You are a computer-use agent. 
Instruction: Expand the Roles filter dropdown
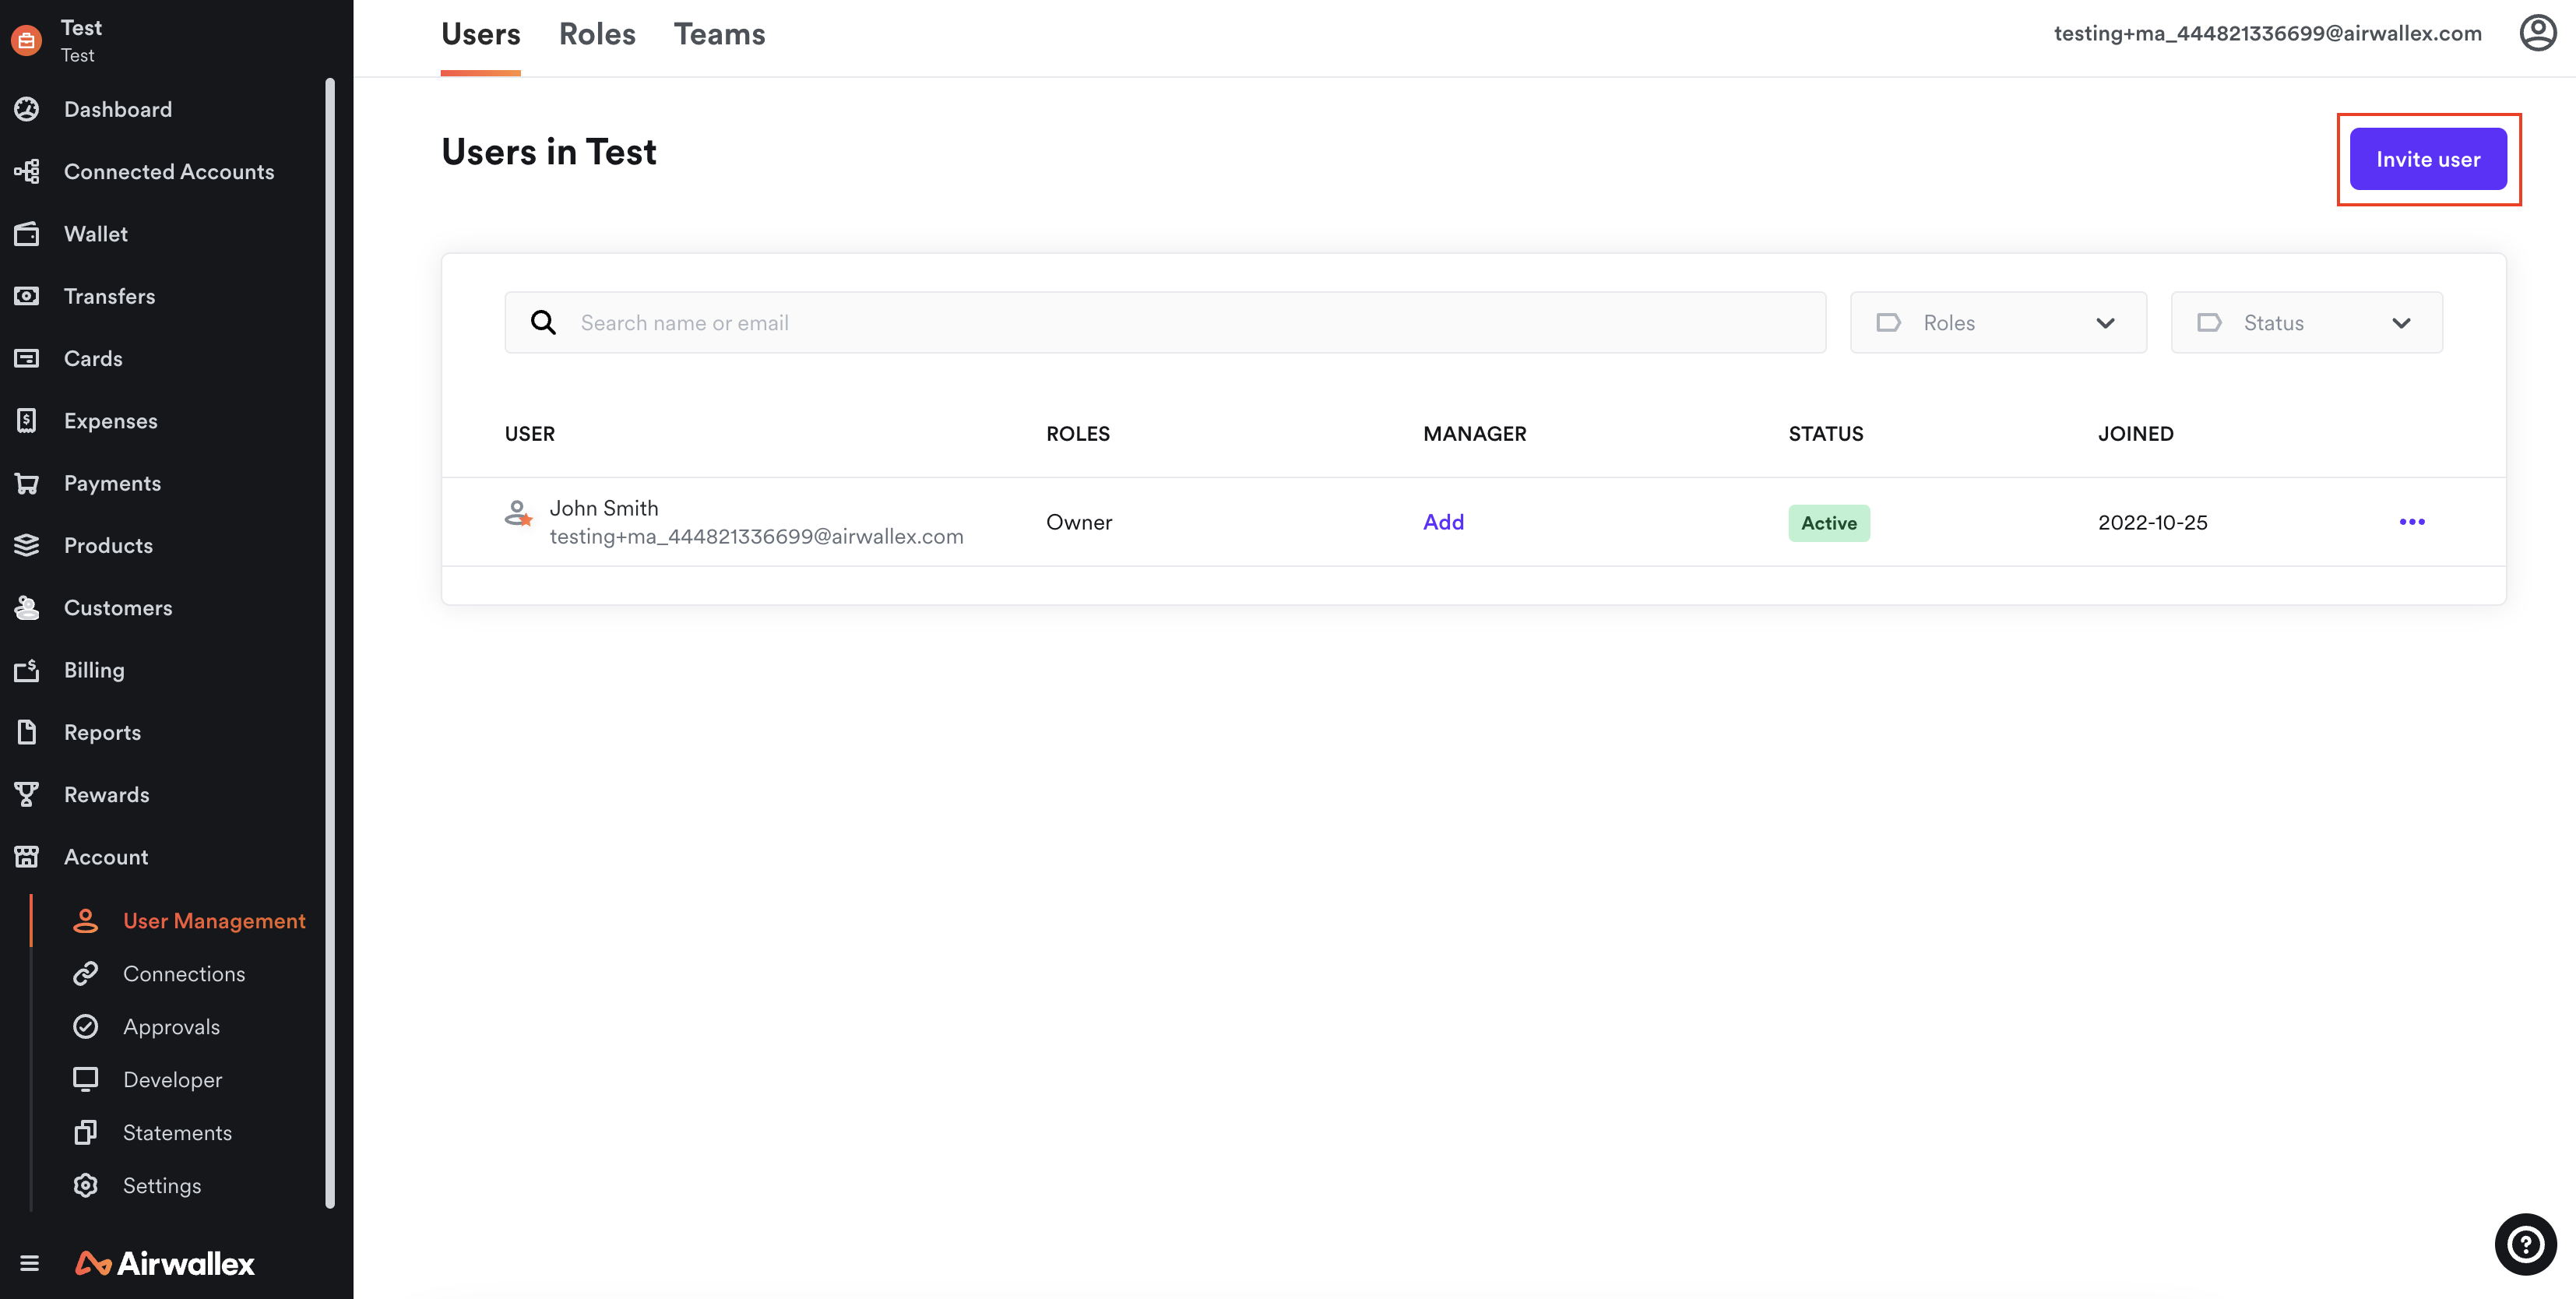click(x=1998, y=323)
